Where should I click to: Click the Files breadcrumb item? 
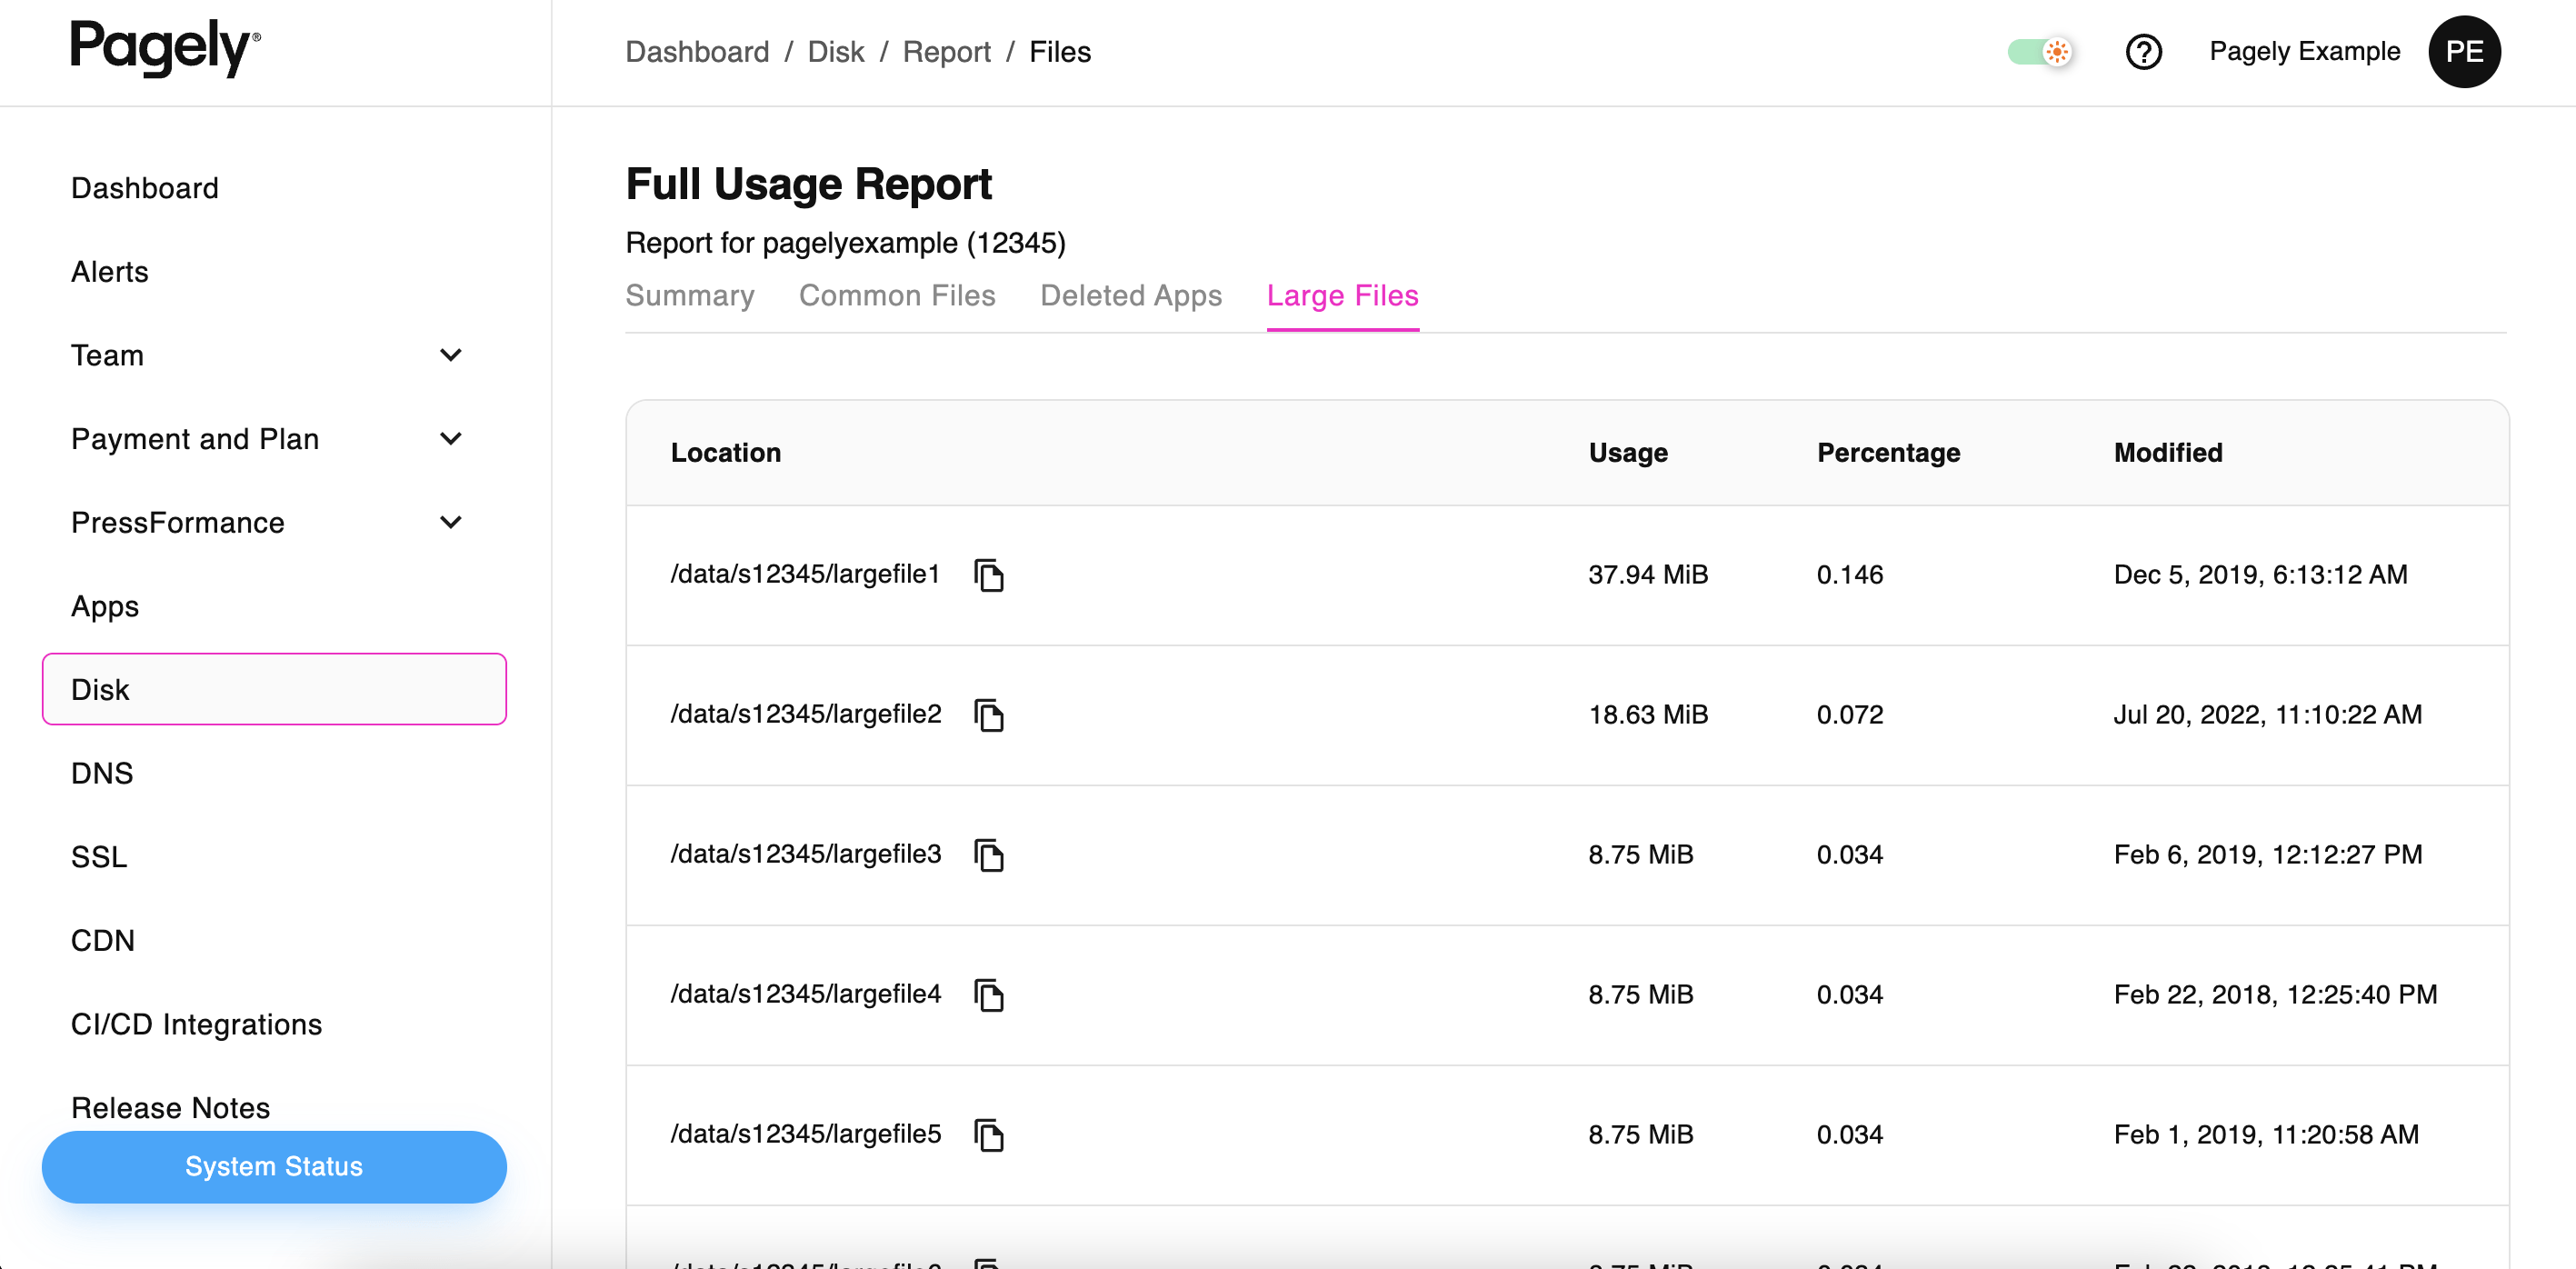point(1060,52)
